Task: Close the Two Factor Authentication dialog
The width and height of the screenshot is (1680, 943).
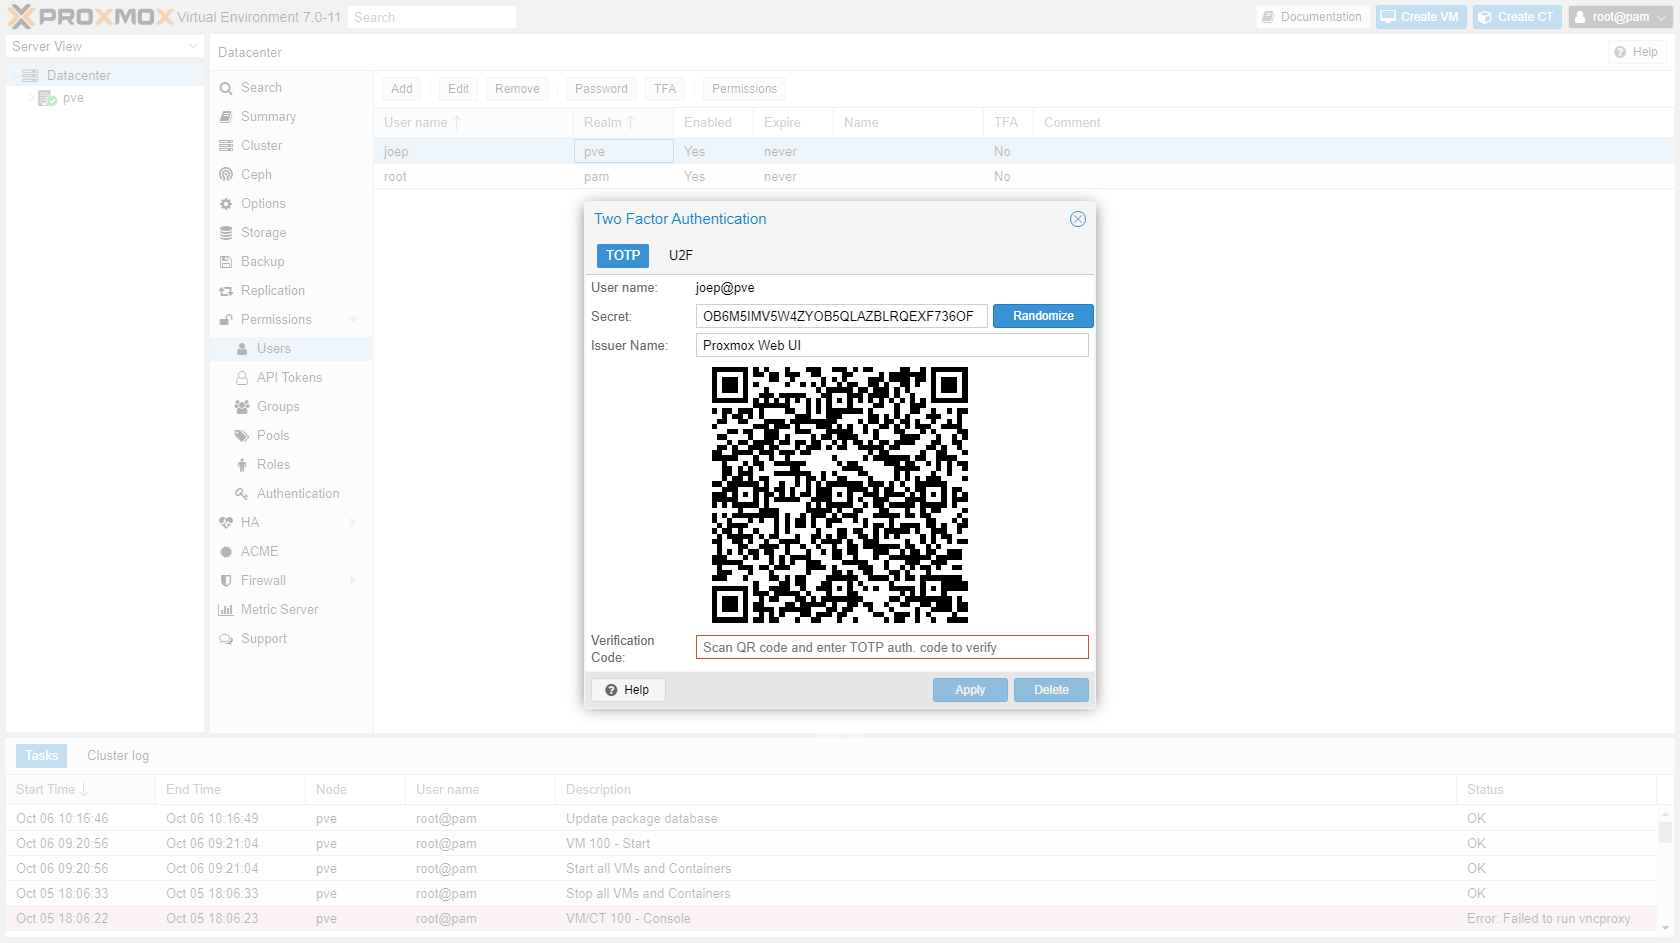Action: click(1078, 219)
